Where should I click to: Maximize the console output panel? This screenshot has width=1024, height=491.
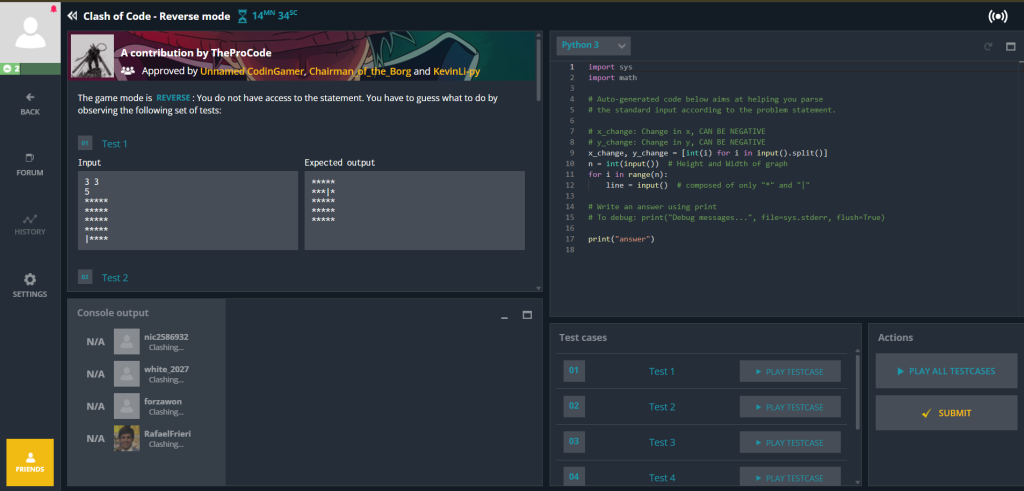point(527,315)
